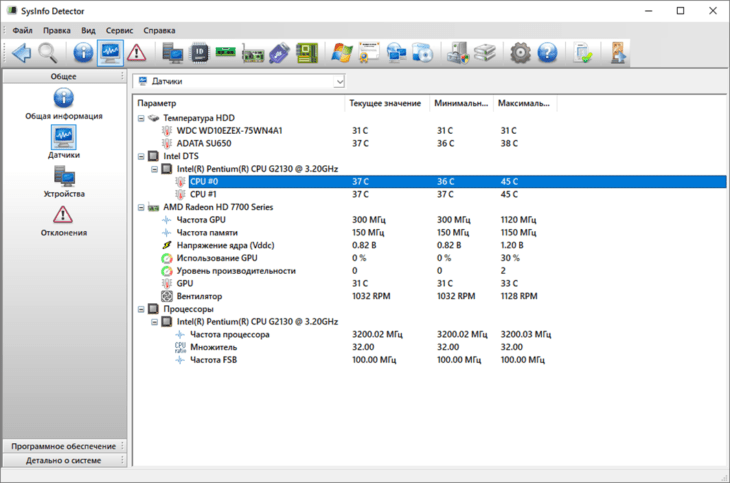Image resolution: width=730 pixels, height=483 pixels.
Task: Click the 1128 RPM maximum fan value
Action: click(x=519, y=296)
